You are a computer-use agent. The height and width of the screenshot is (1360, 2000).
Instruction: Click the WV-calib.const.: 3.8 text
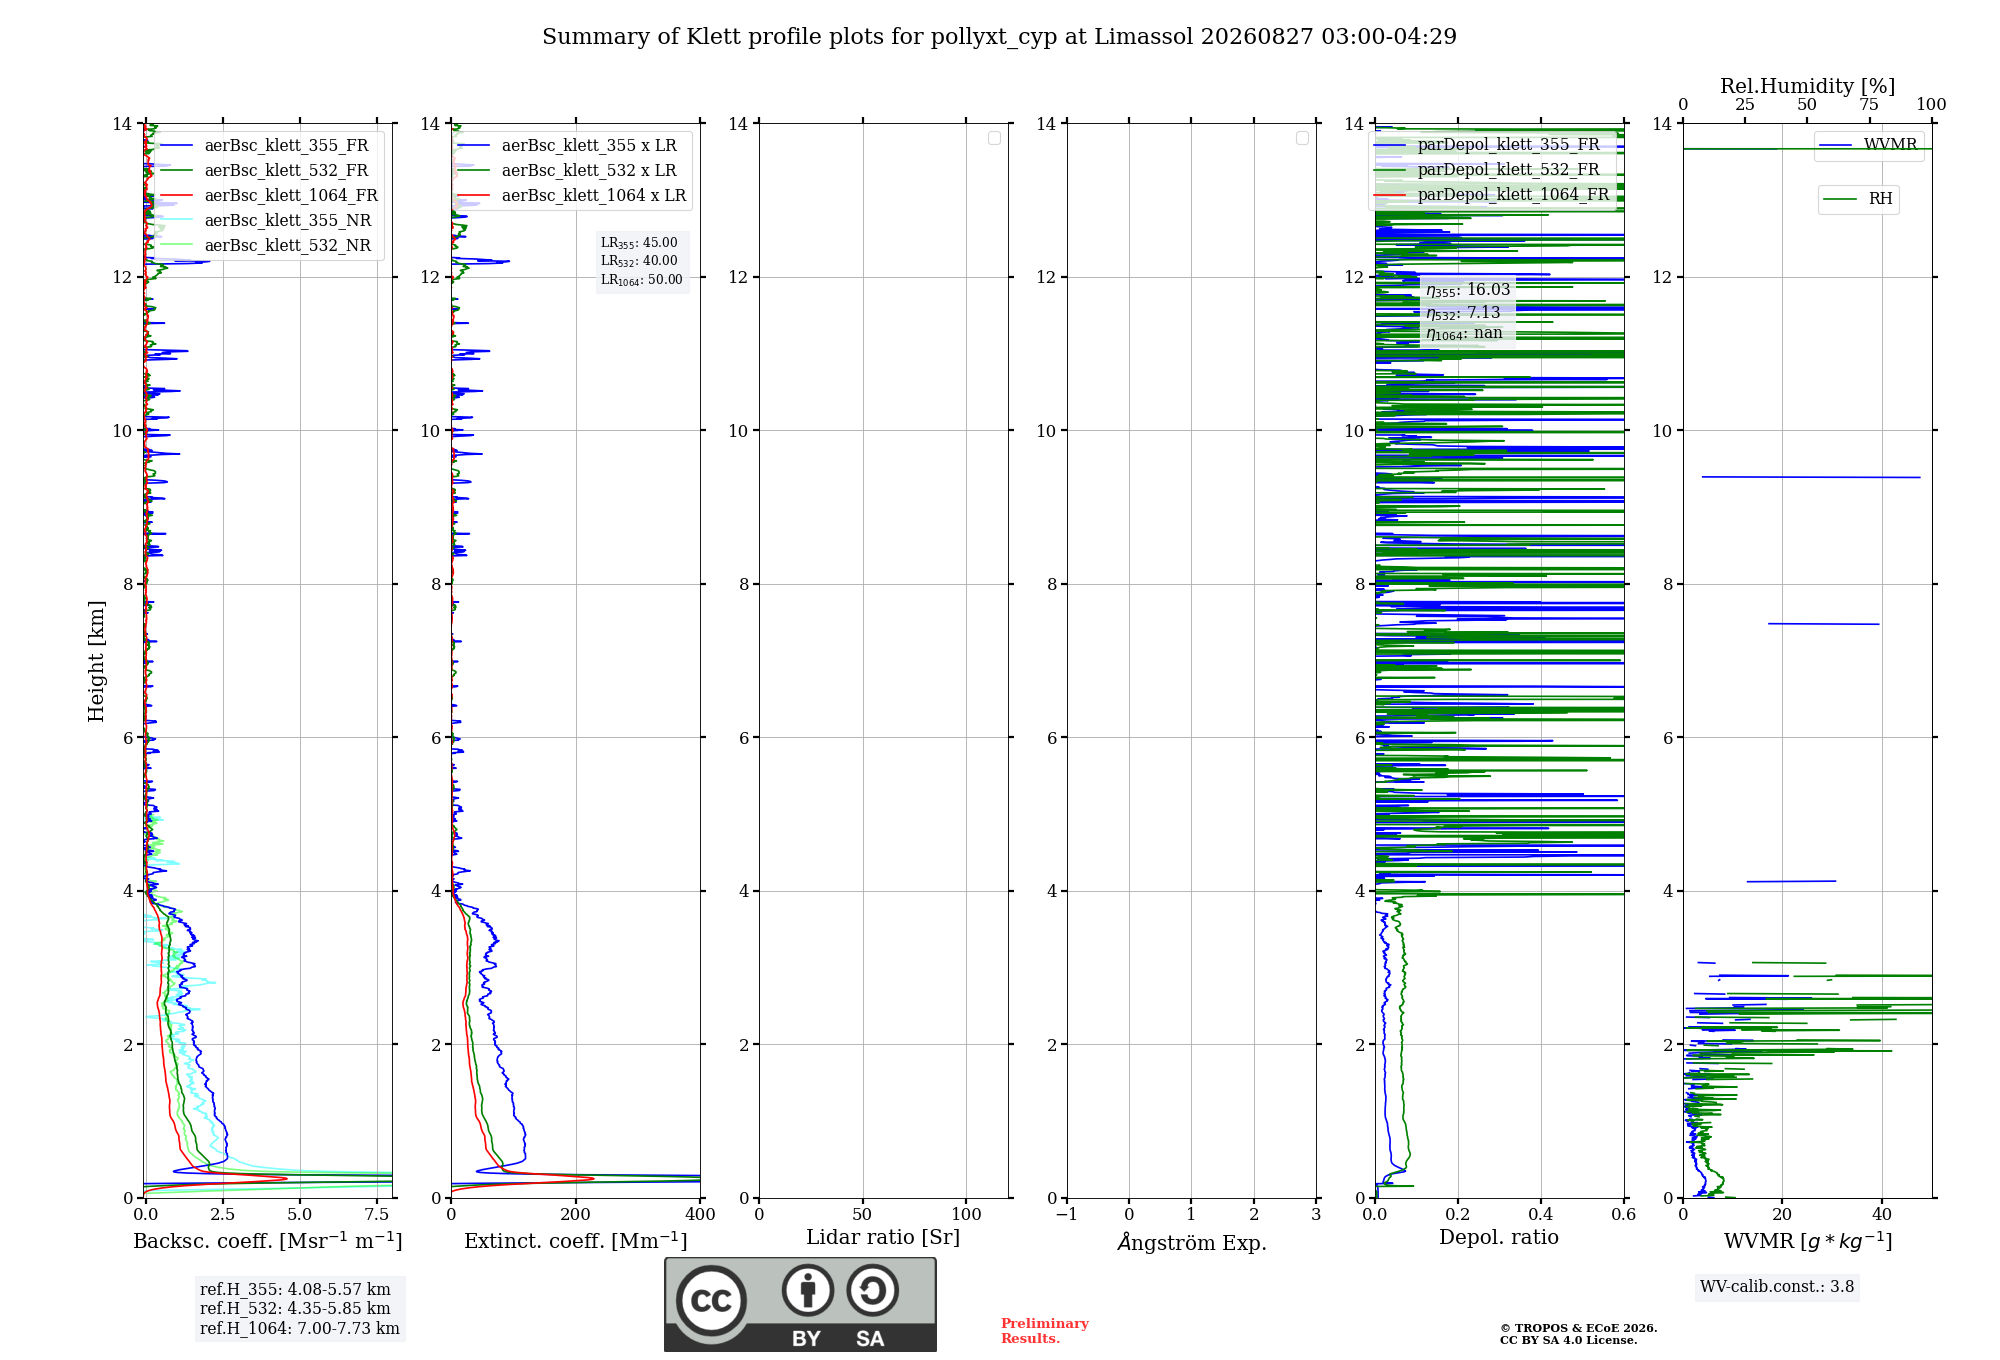1777,1287
